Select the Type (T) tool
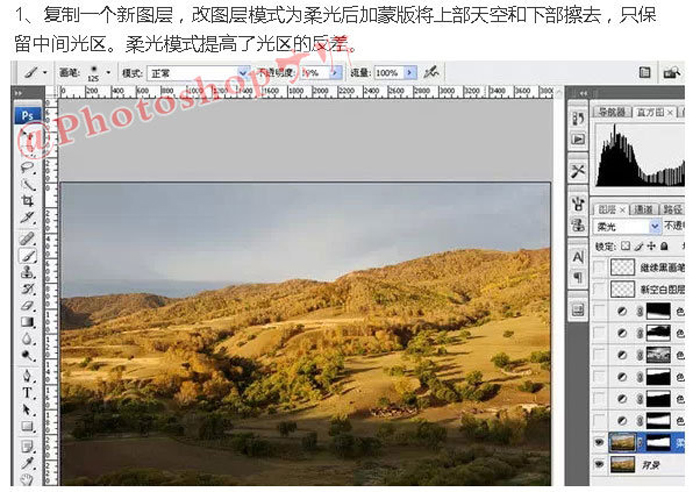The height and width of the screenshot is (492, 700). click(x=27, y=393)
